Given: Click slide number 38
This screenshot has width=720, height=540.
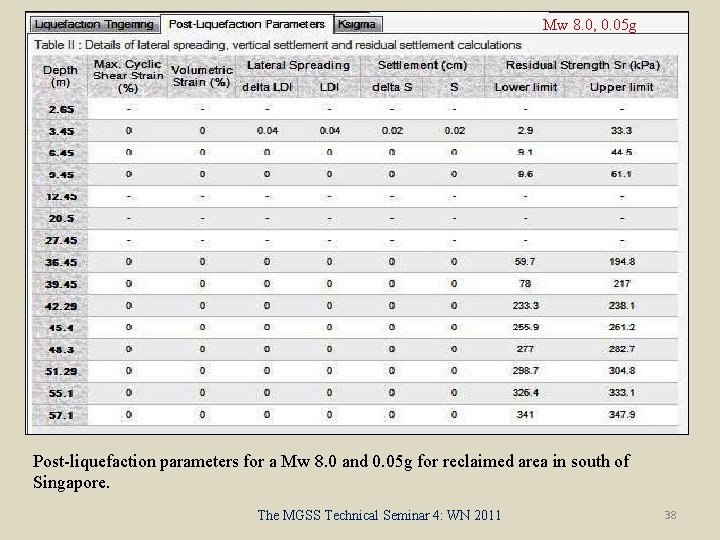Looking at the screenshot, I should (x=670, y=515).
